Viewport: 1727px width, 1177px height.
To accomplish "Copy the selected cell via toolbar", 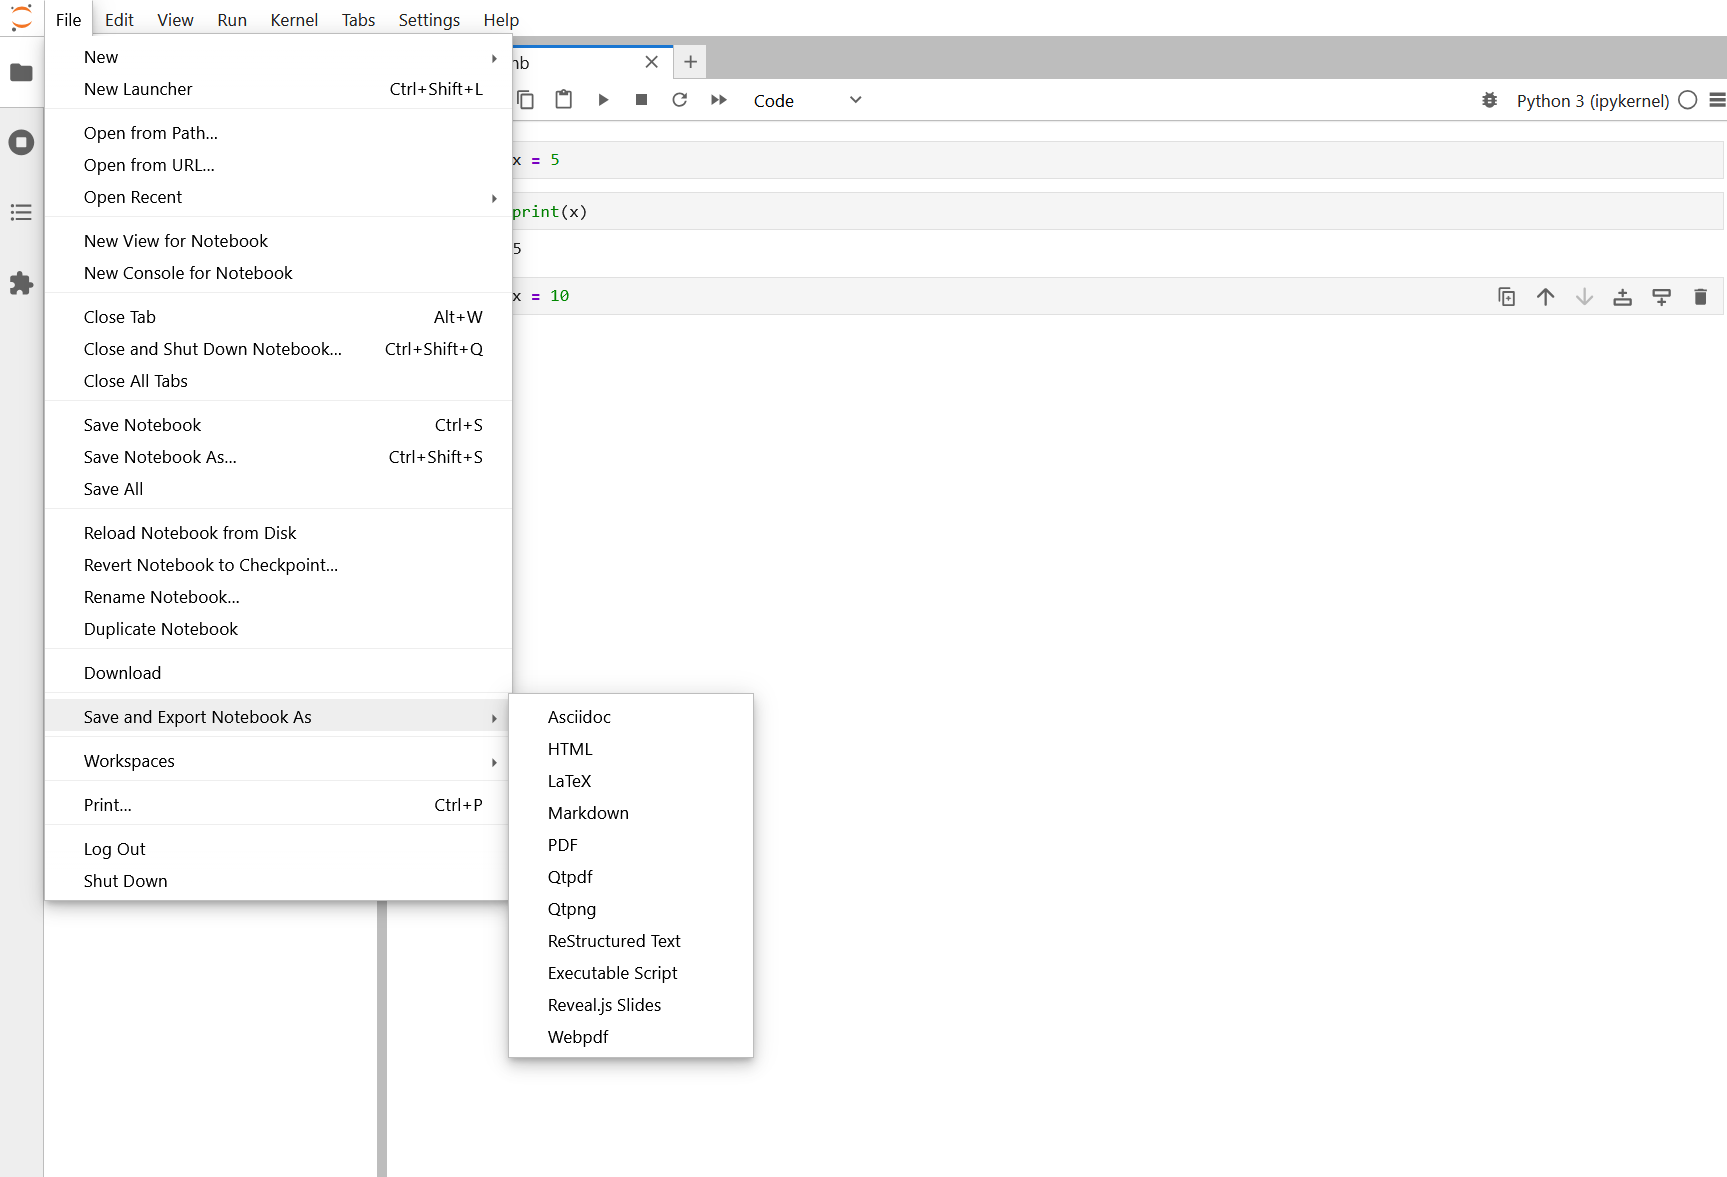I will [x=526, y=100].
